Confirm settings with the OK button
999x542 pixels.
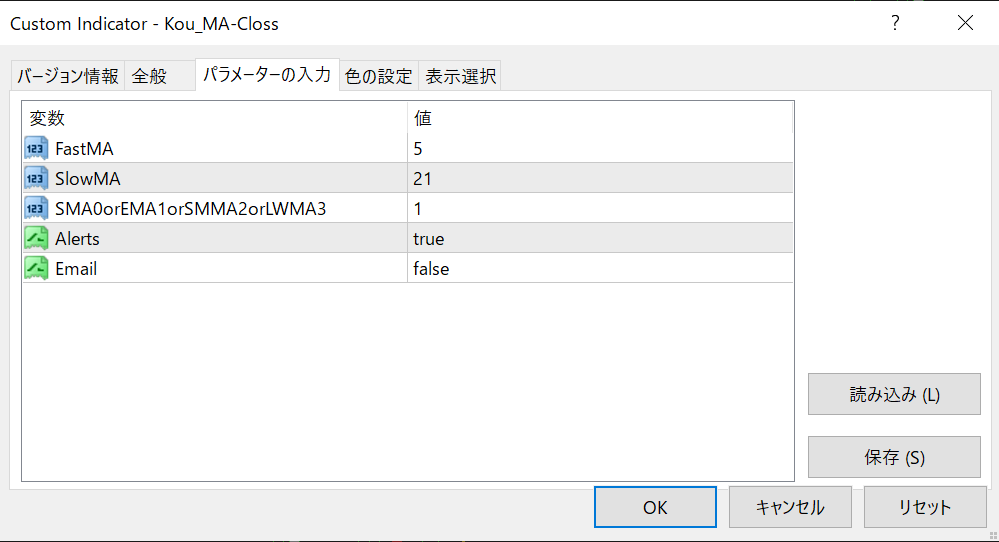tap(655, 507)
